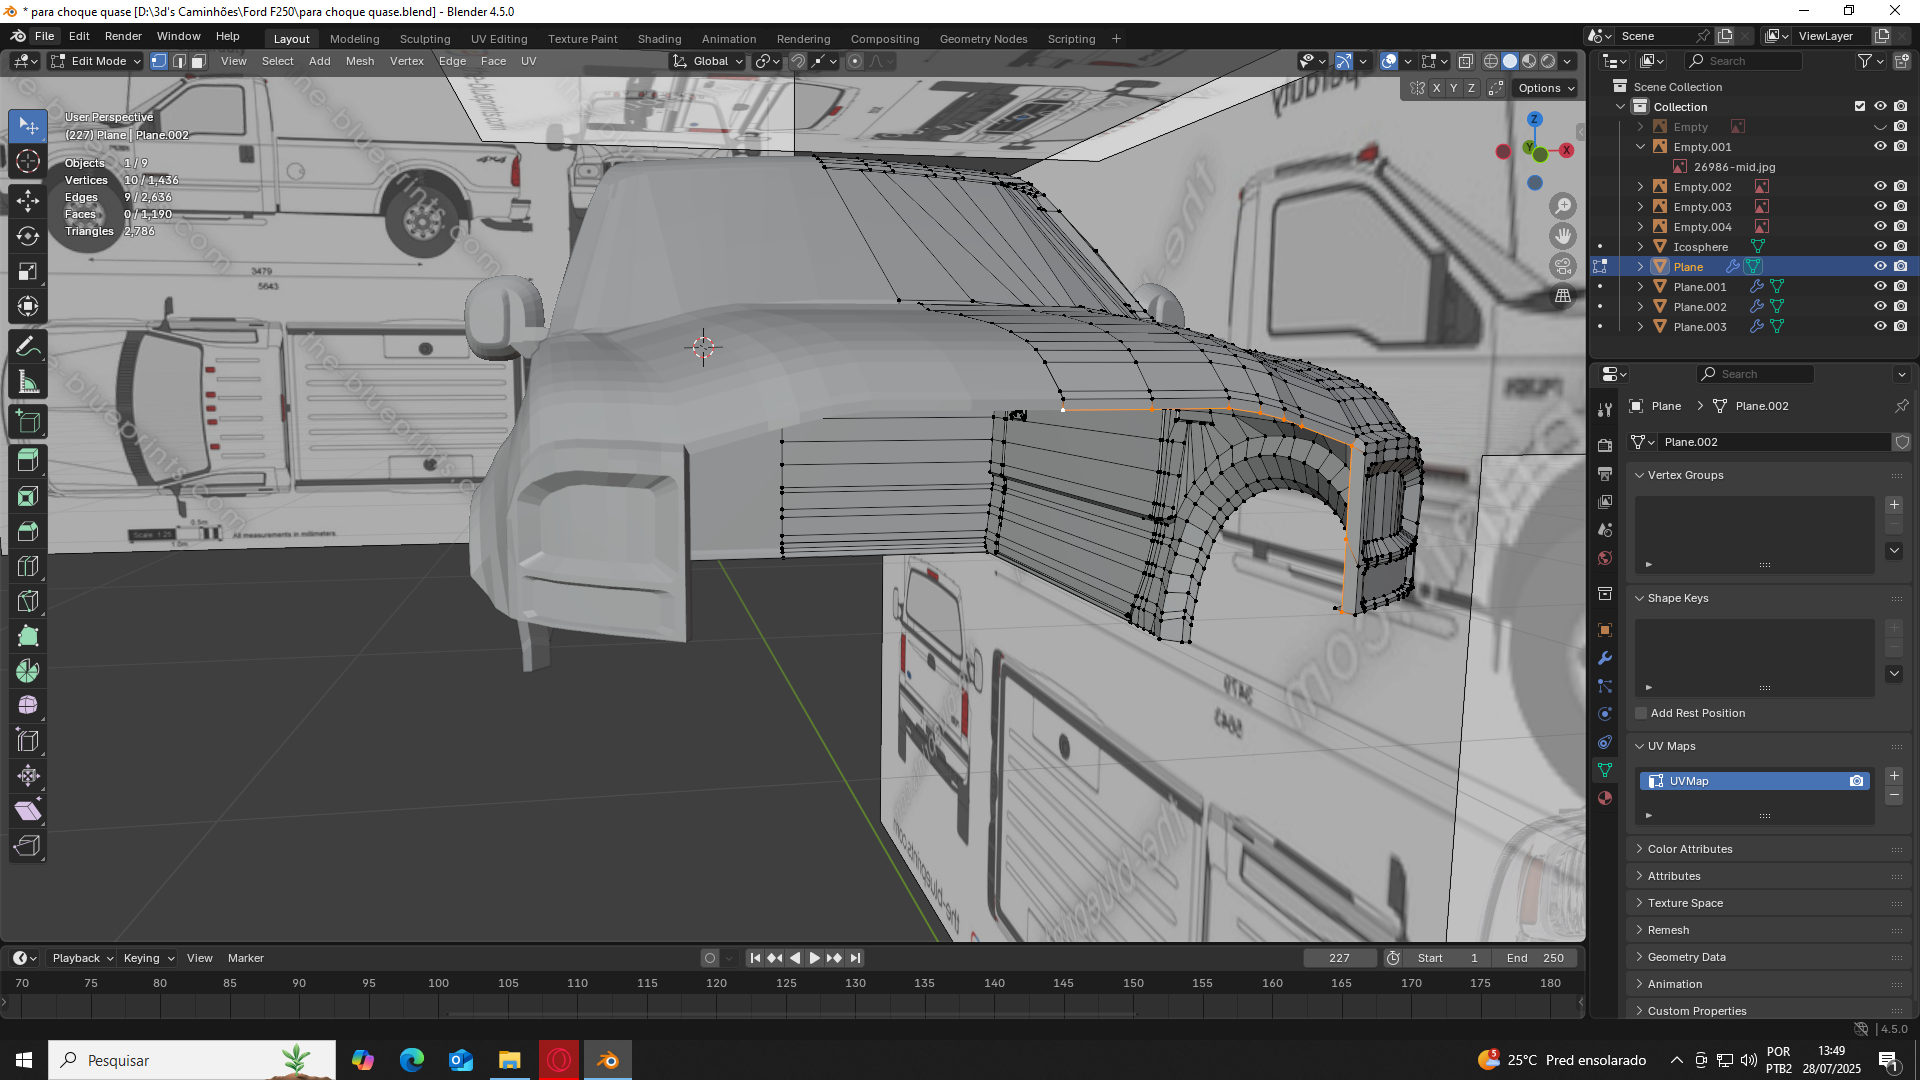The image size is (1920, 1080).
Task: Choose the Loop Cut tool
Action: tap(28, 566)
